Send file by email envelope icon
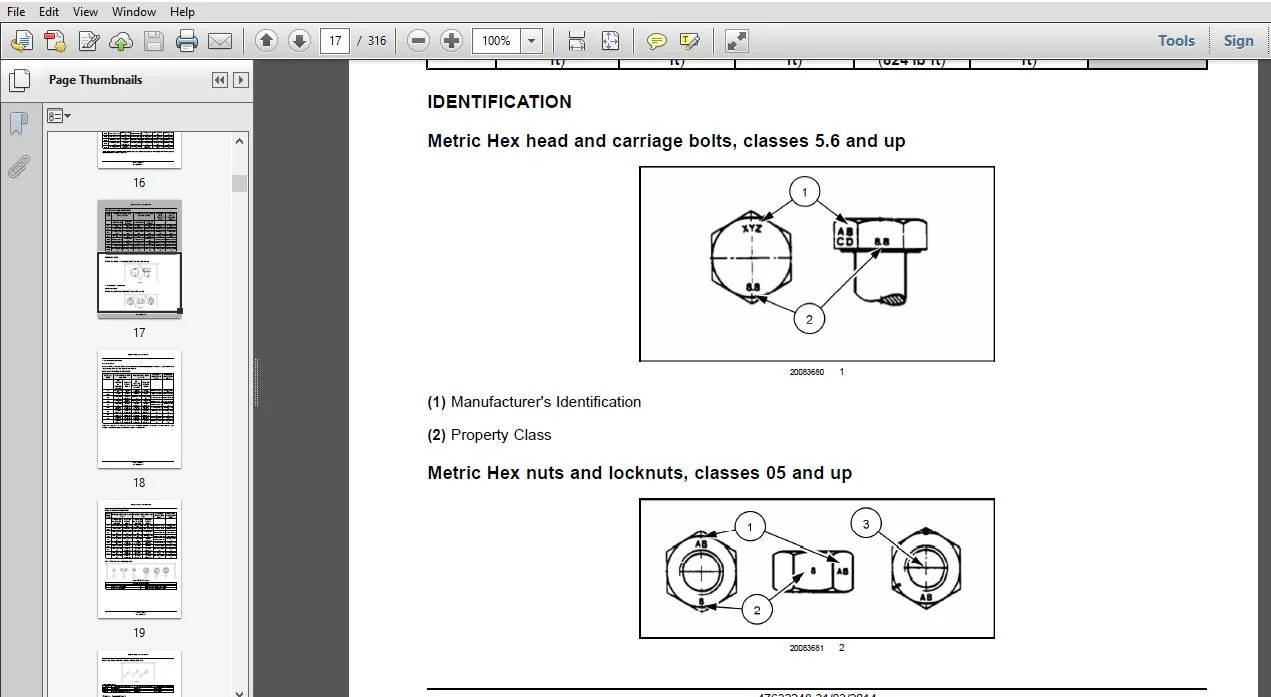 point(219,41)
